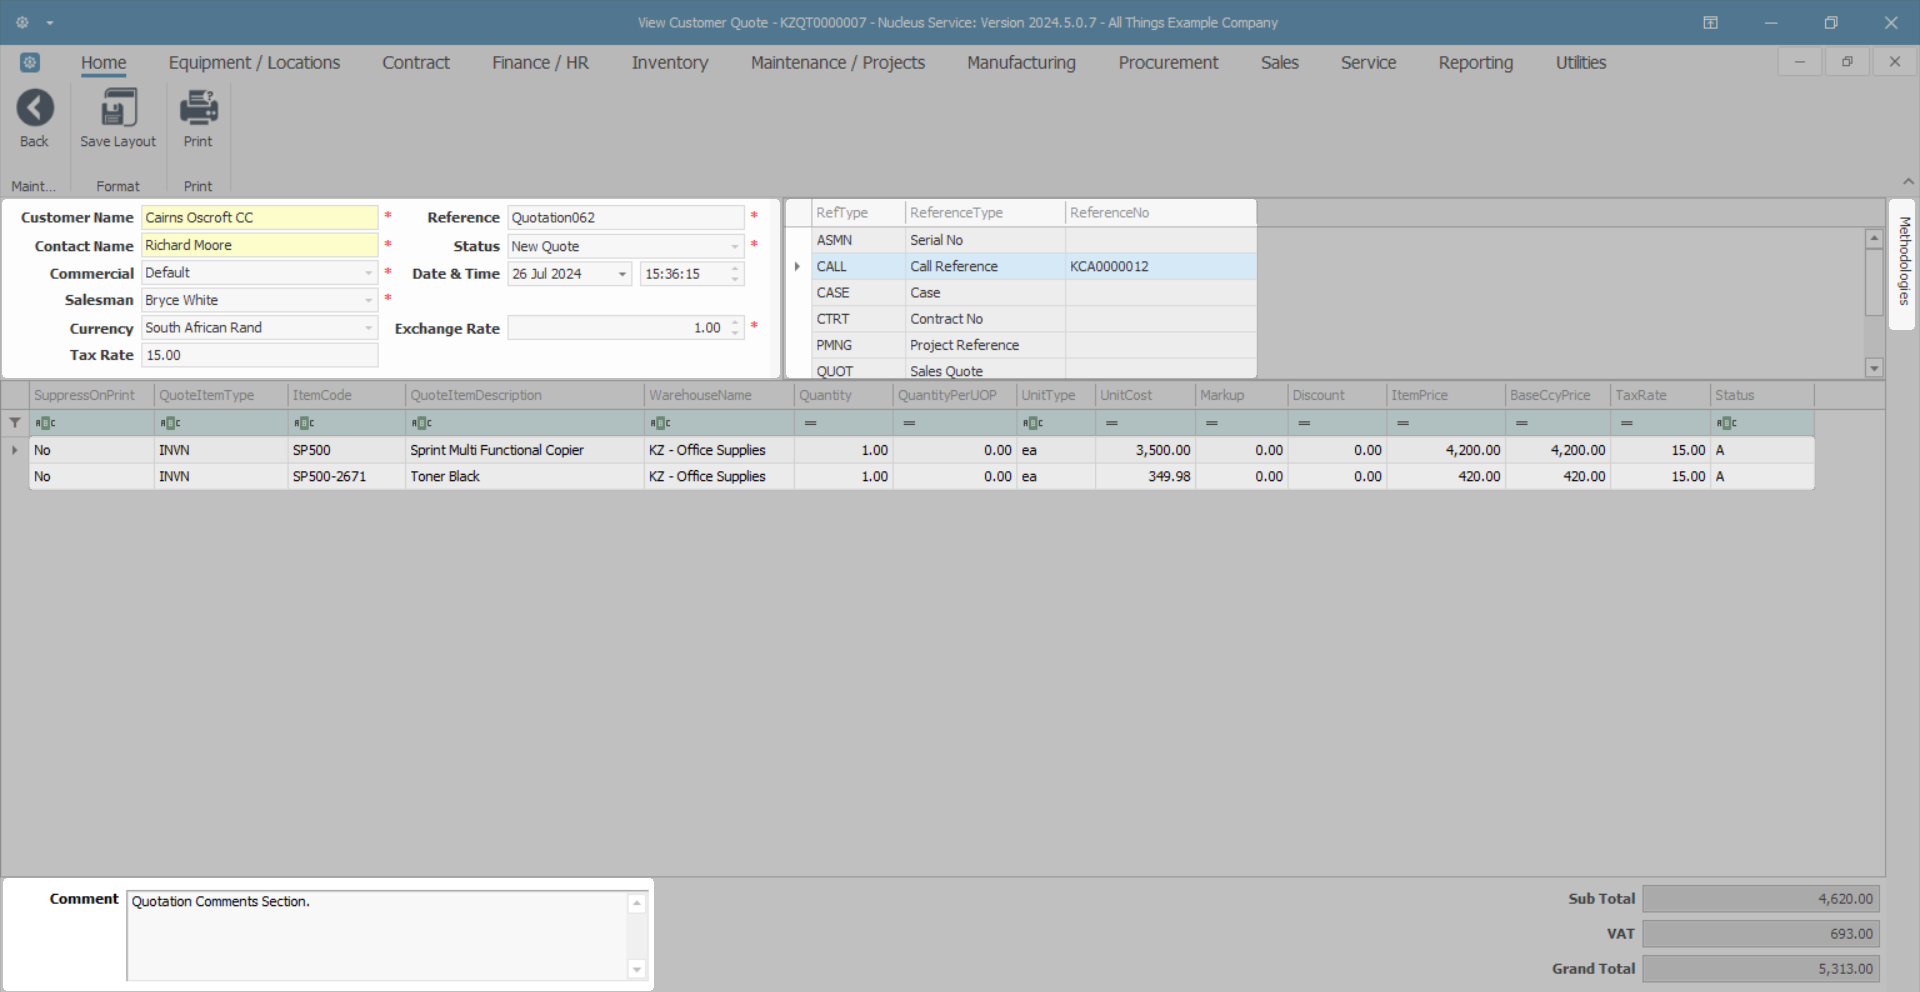Click the ribbon display options icon
The image size is (1920, 992).
point(1710,22)
